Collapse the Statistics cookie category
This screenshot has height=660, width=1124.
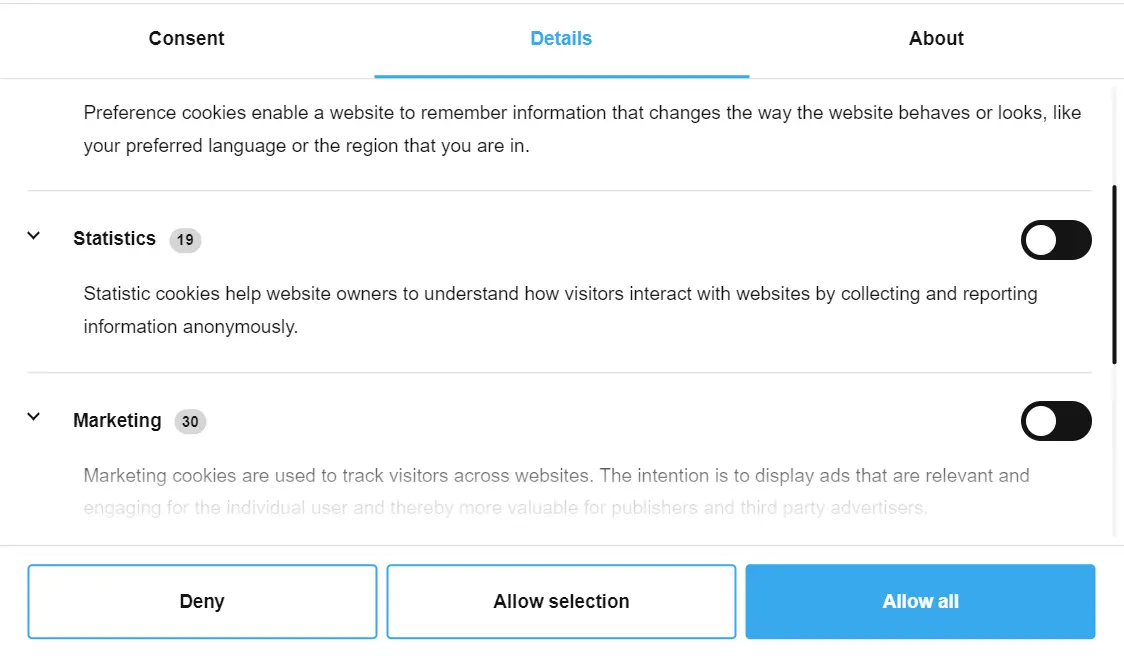[x=33, y=236]
